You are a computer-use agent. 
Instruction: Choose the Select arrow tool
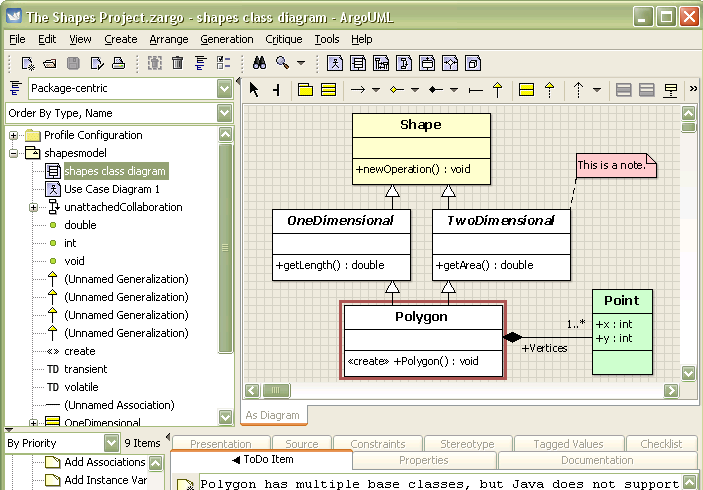254,90
